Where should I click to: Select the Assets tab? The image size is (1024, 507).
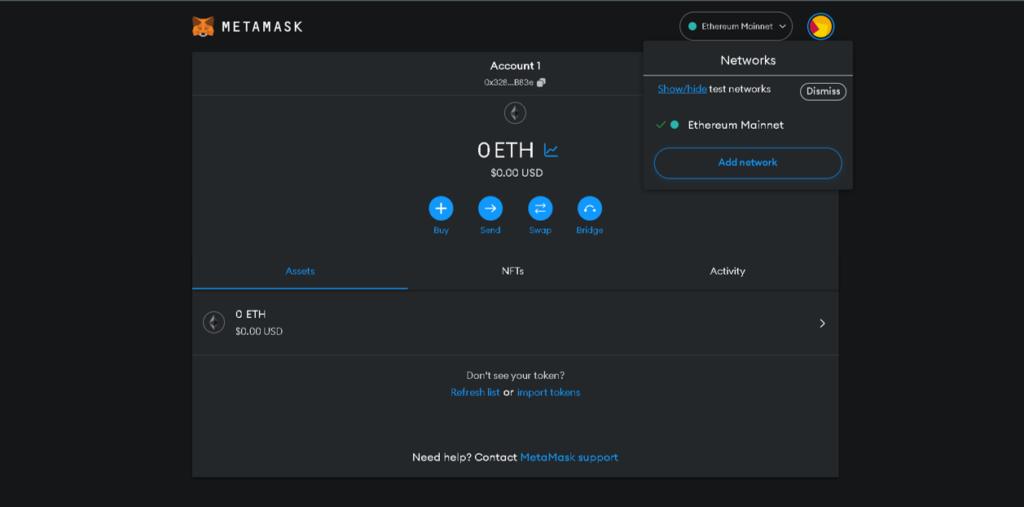(300, 271)
